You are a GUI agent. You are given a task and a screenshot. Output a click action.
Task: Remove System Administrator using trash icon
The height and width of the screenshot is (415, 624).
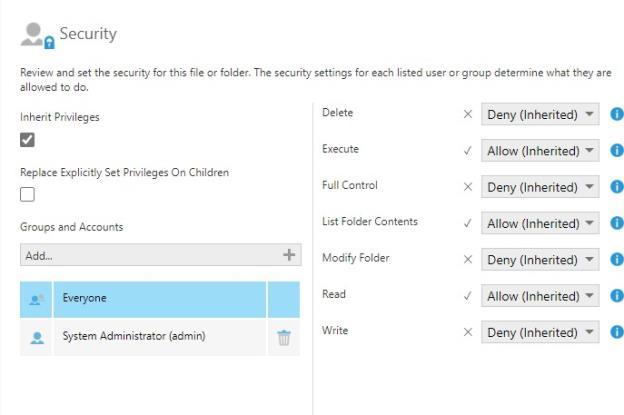click(284, 337)
